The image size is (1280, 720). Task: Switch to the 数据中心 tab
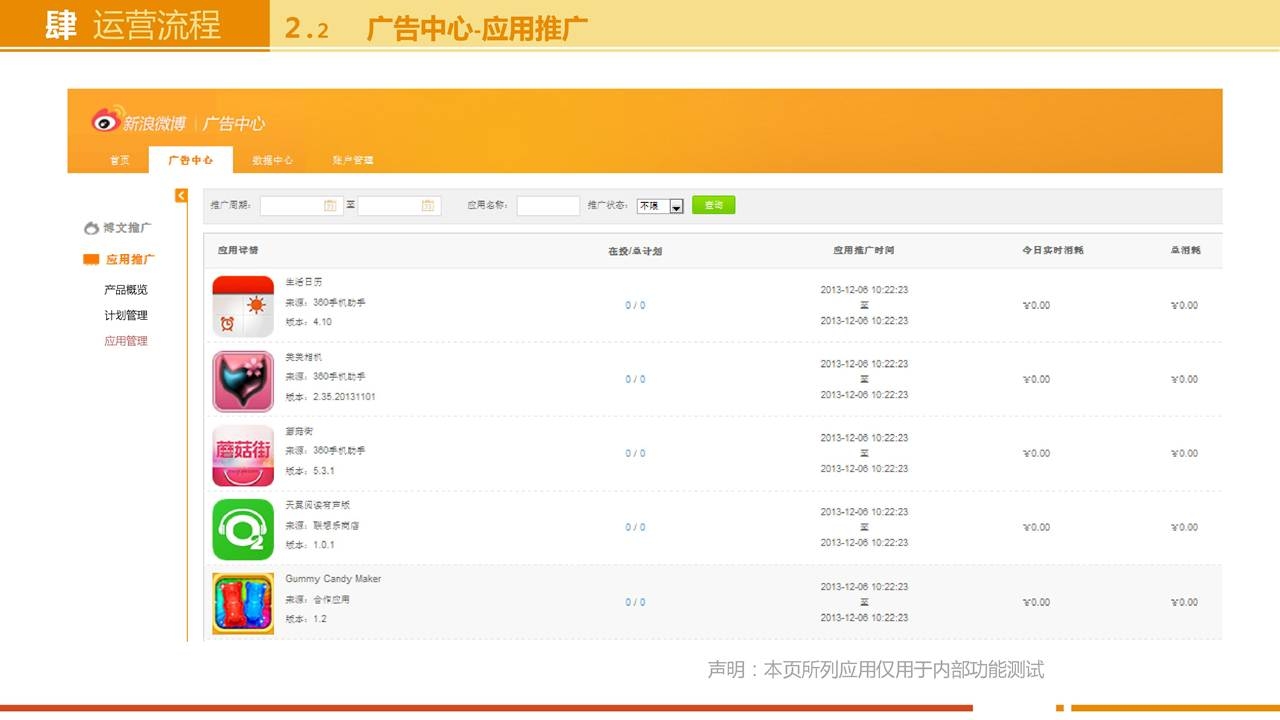click(x=272, y=160)
